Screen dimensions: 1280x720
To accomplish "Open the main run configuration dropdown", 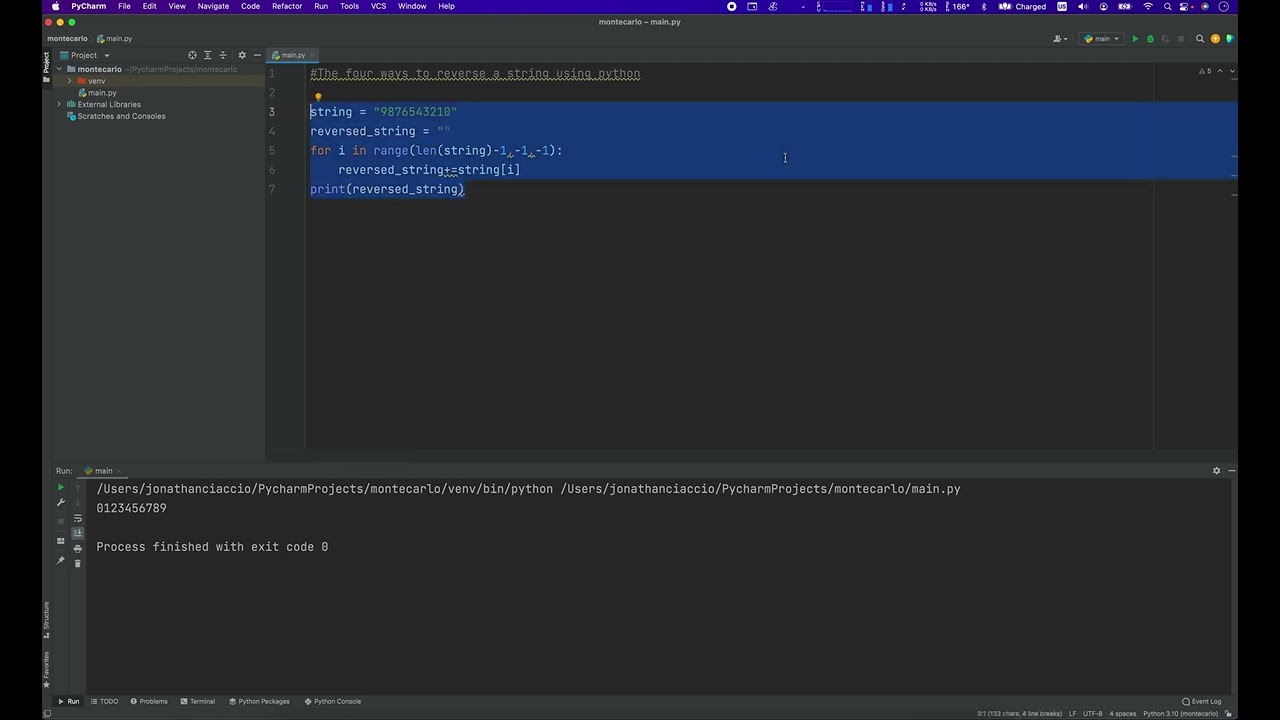I will point(1102,39).
